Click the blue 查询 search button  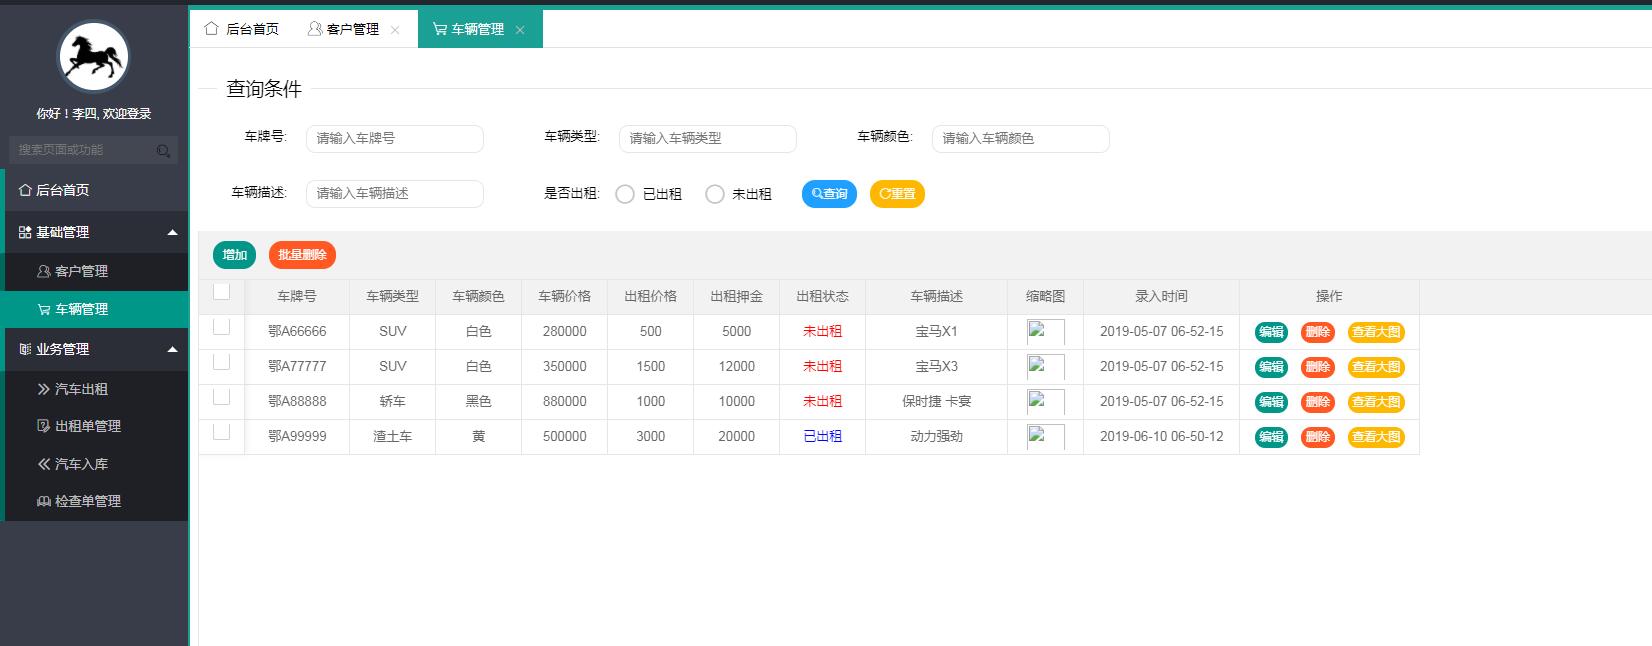(829, 194)
